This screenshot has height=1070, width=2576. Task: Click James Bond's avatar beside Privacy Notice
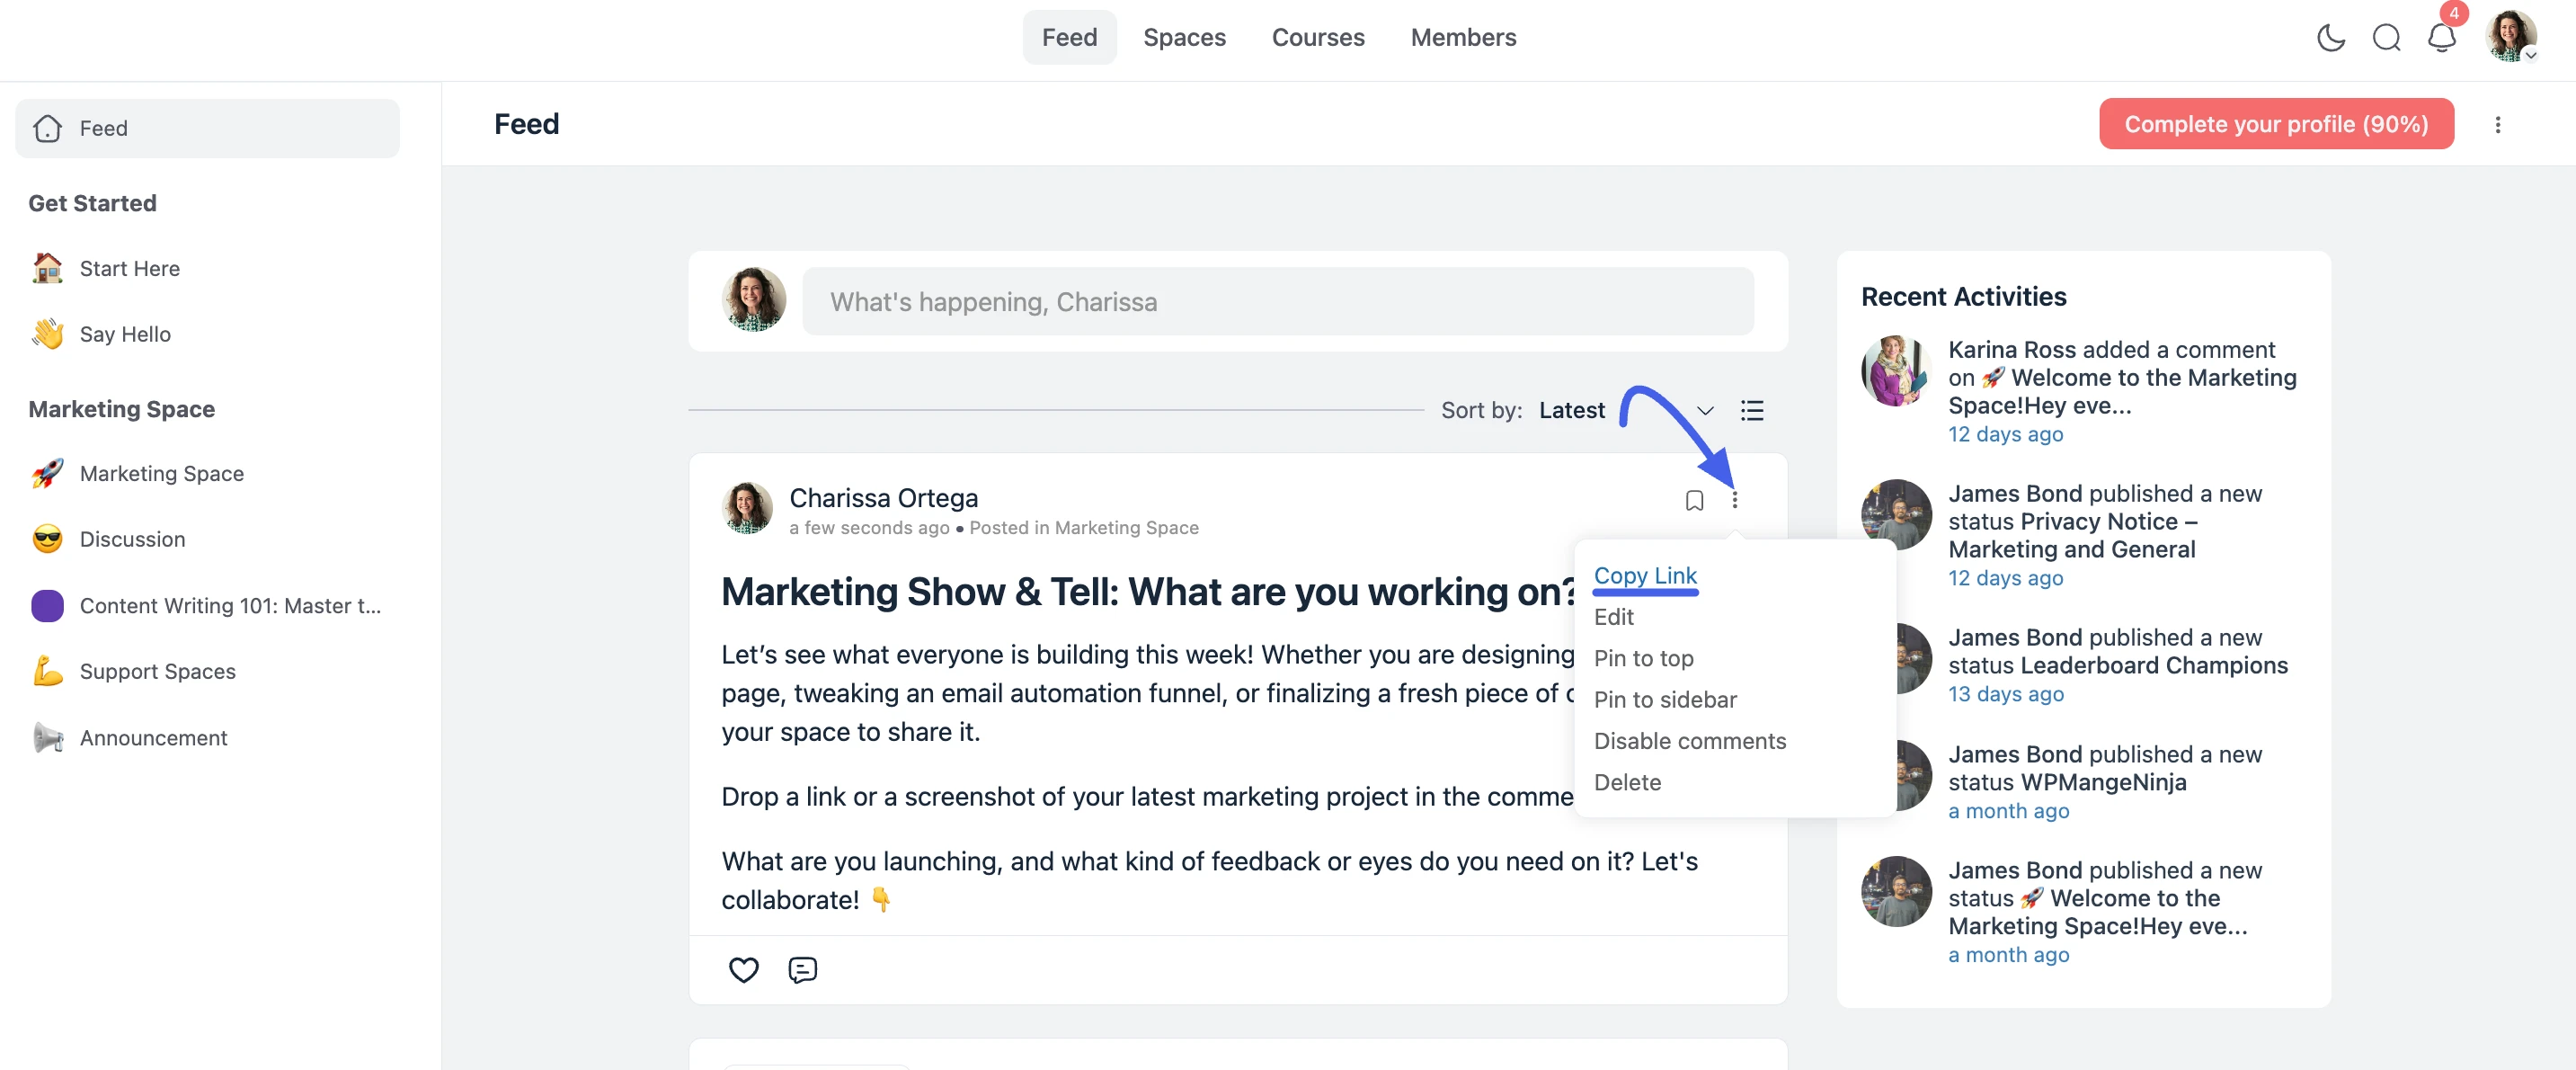point(1895,515)
